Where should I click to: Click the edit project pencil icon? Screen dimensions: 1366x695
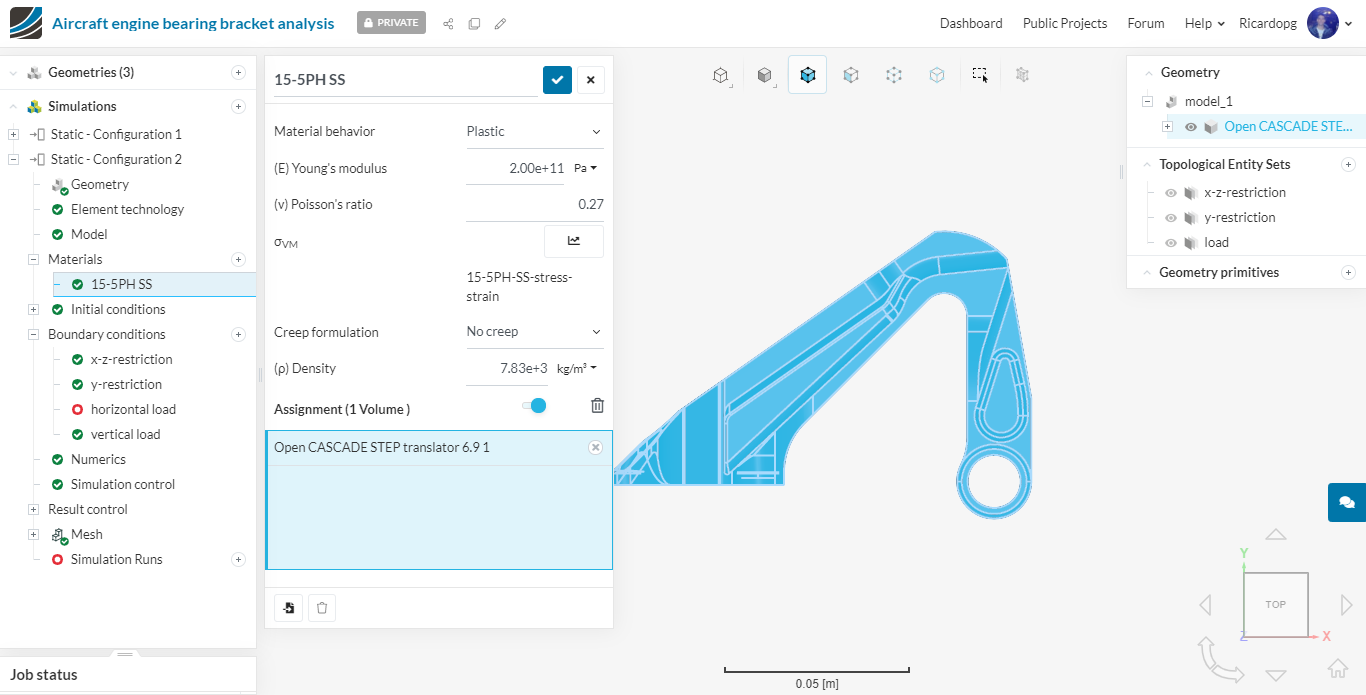pos(500,23)
